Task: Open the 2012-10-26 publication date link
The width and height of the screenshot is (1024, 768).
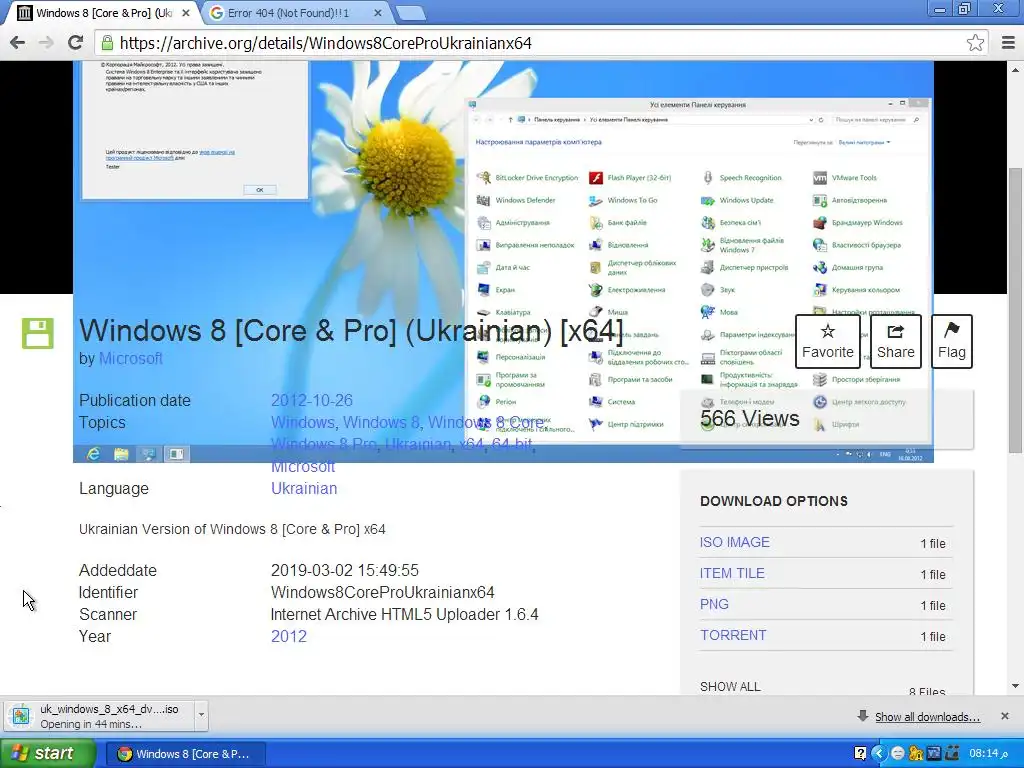Action: click(312, 400)
